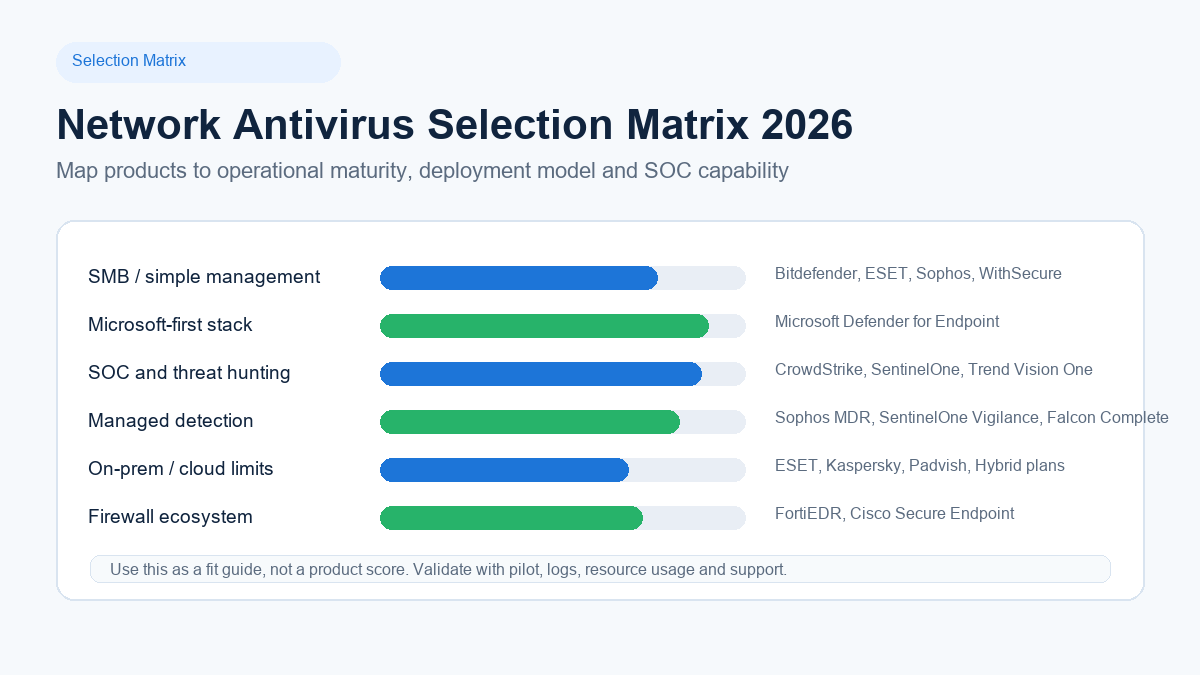Click the Firewall ecosystem label
Image resolution: width=1200 pixels, height=675 pixels.
(x=170, y=517)
